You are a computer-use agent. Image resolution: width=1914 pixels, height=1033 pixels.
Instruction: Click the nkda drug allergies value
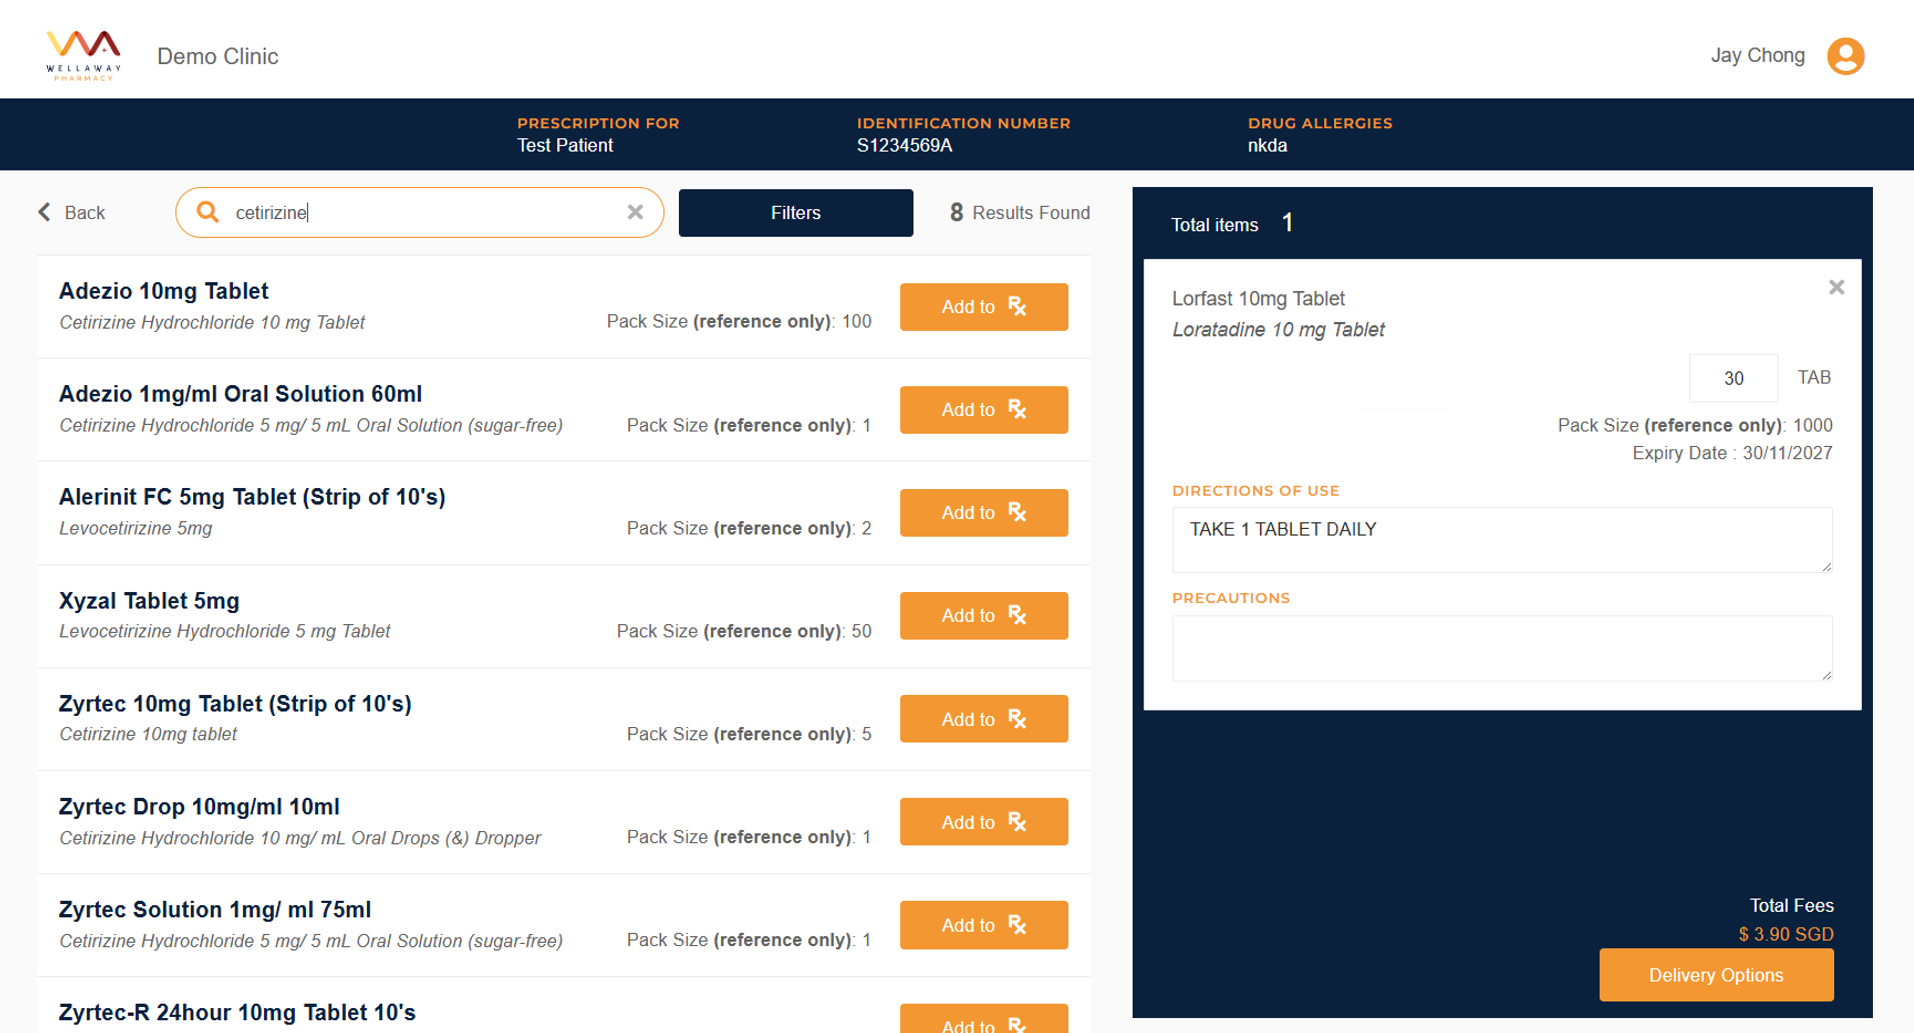coord(1267,146)
